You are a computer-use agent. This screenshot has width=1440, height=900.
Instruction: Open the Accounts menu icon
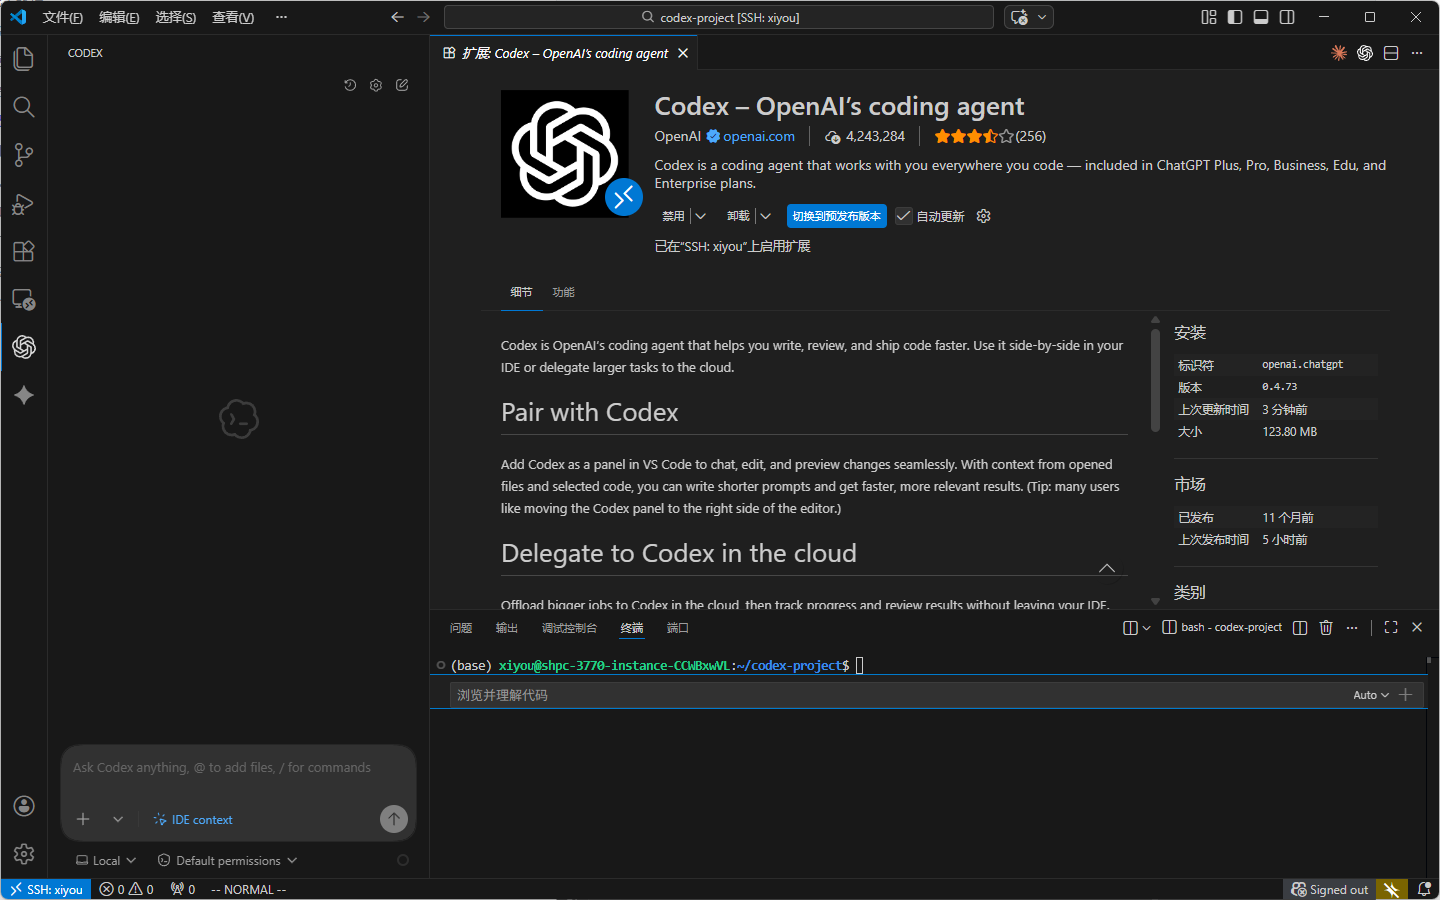[24, 806]
